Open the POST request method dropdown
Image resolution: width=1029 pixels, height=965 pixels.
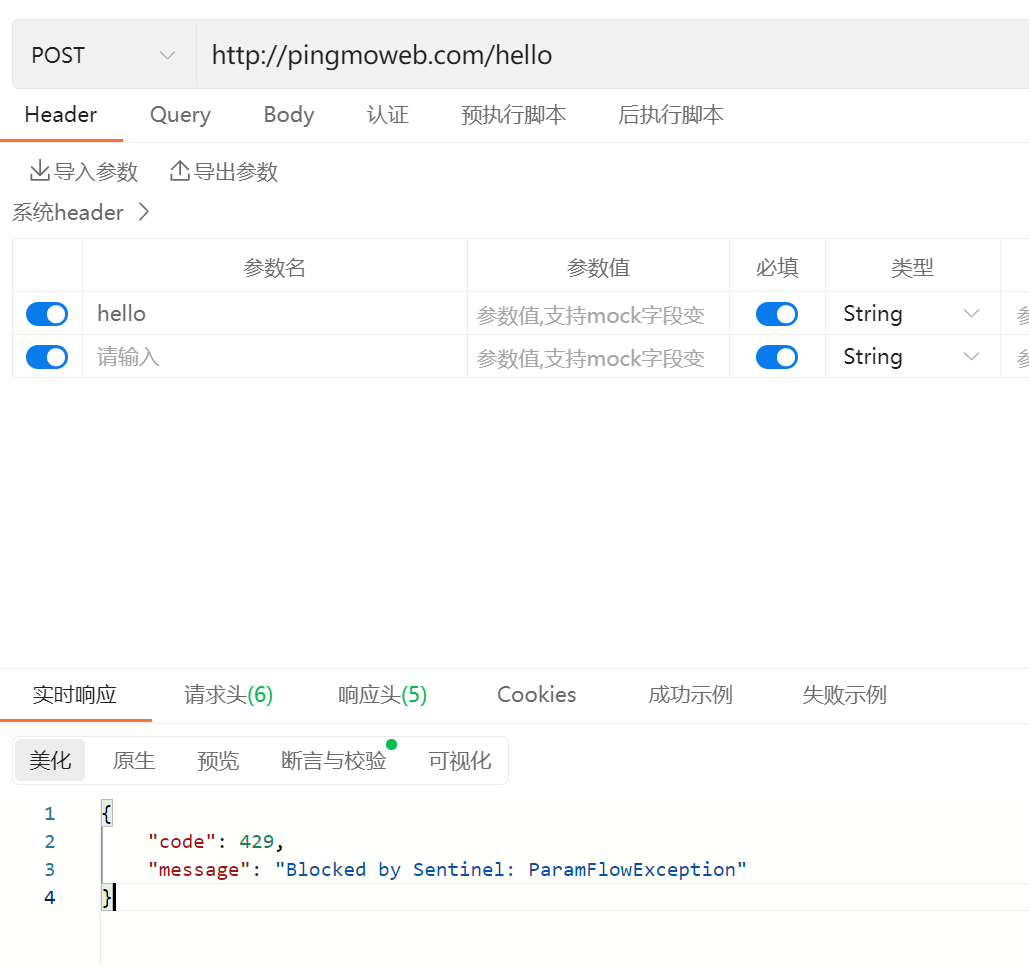[x=100, y=54]
